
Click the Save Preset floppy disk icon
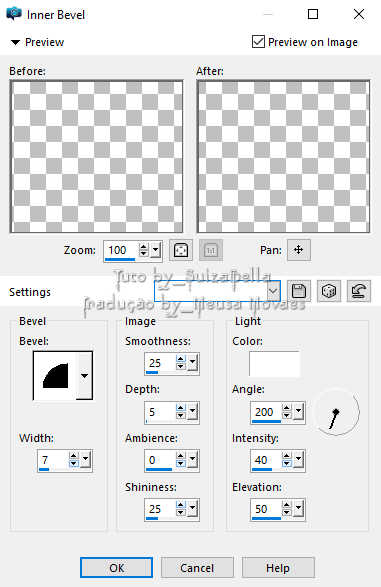299,291
